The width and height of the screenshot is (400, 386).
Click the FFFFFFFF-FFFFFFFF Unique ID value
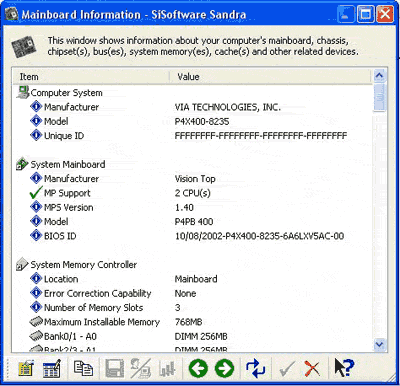pyautogui.click(x=261, y=136)
